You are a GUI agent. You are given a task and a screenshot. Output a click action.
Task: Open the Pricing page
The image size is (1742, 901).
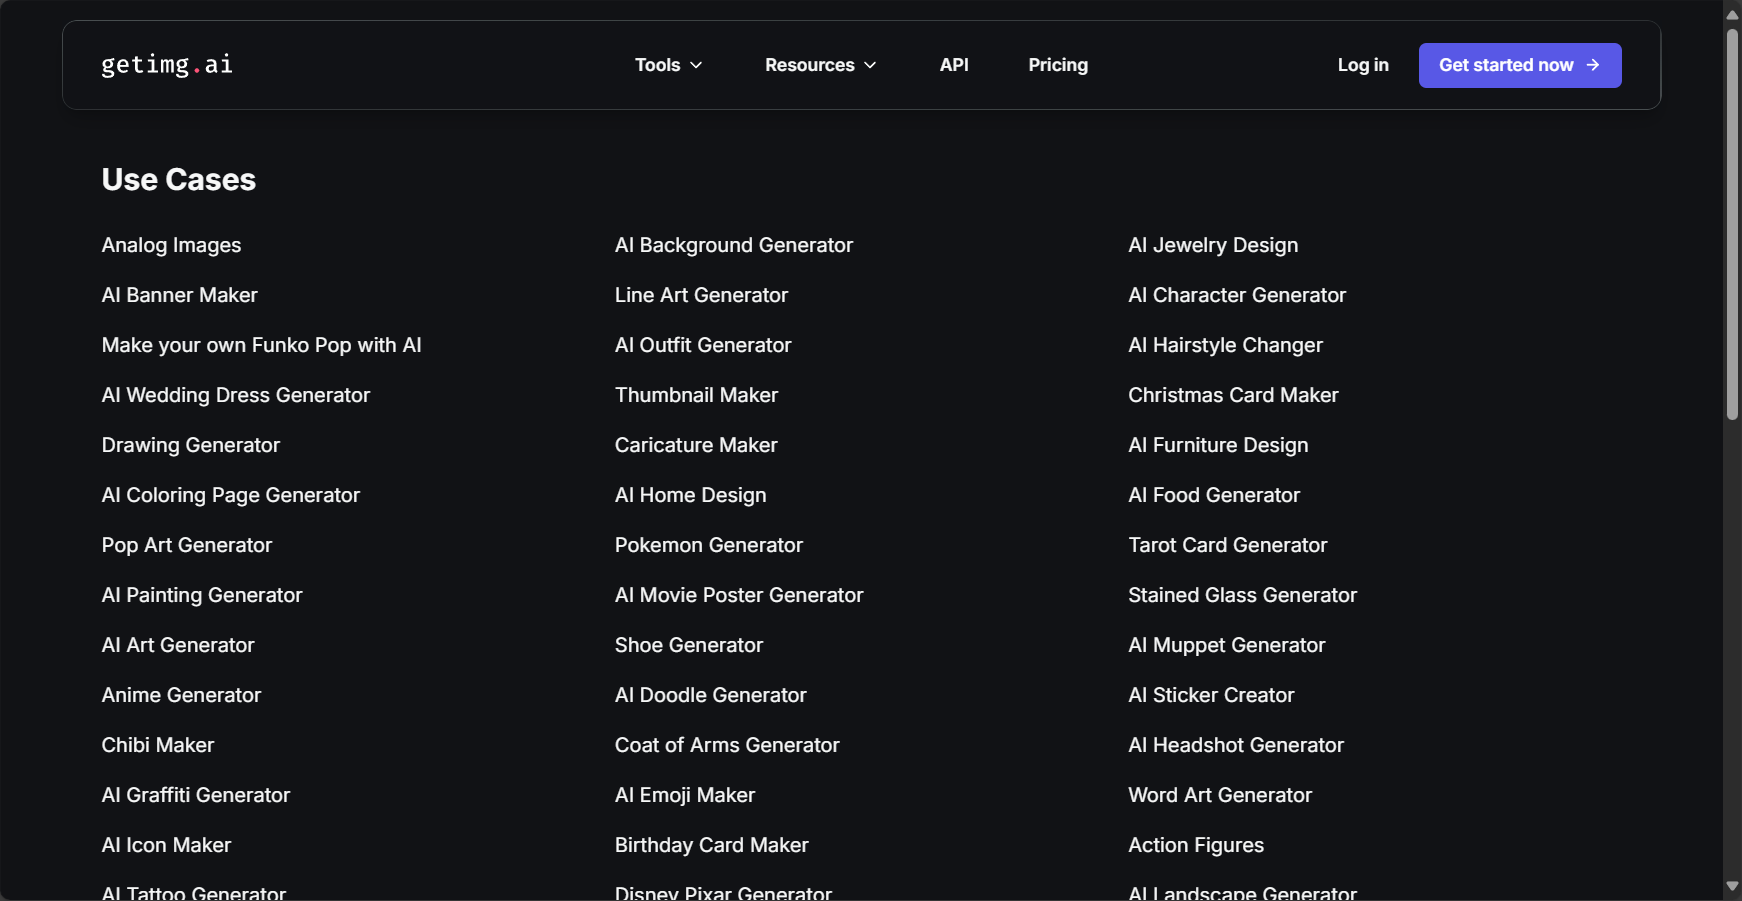coord(1058,65)
